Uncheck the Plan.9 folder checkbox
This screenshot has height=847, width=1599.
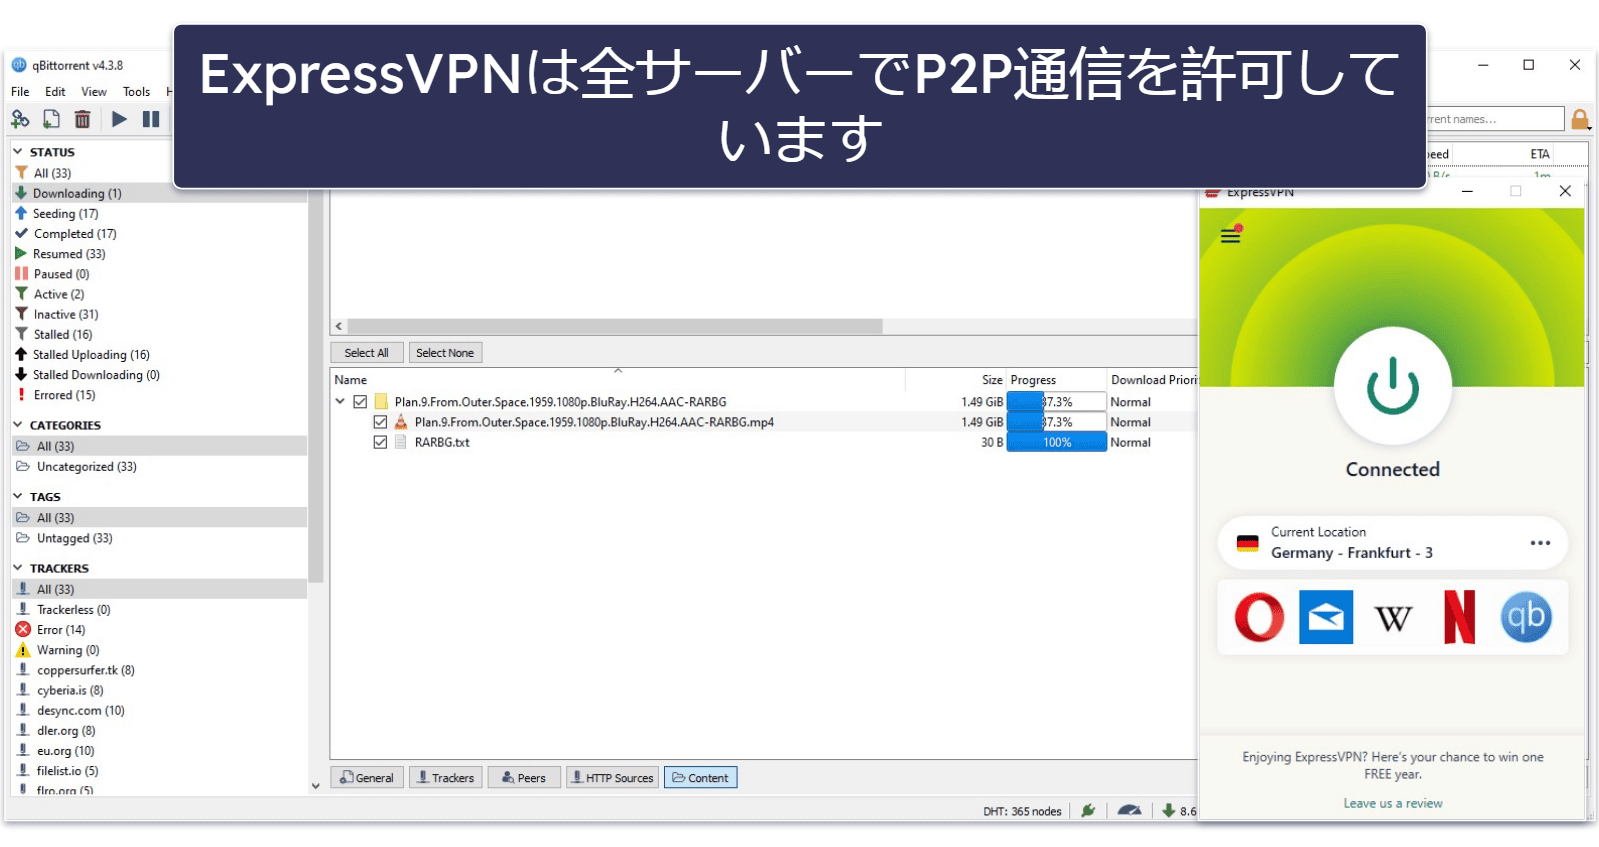360,402
